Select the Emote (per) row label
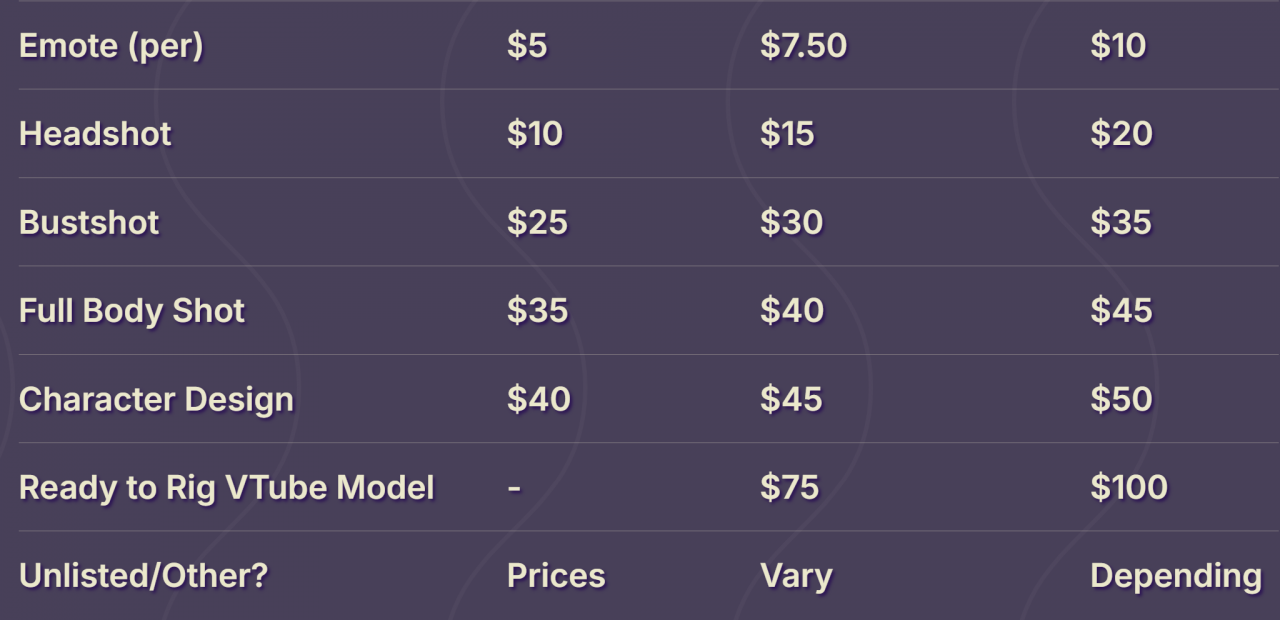 point(111,46)
